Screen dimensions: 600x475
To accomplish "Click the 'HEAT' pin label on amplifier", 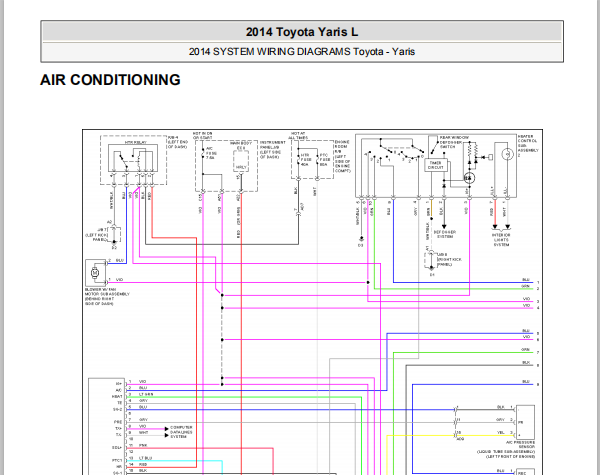I will point(117,397).
